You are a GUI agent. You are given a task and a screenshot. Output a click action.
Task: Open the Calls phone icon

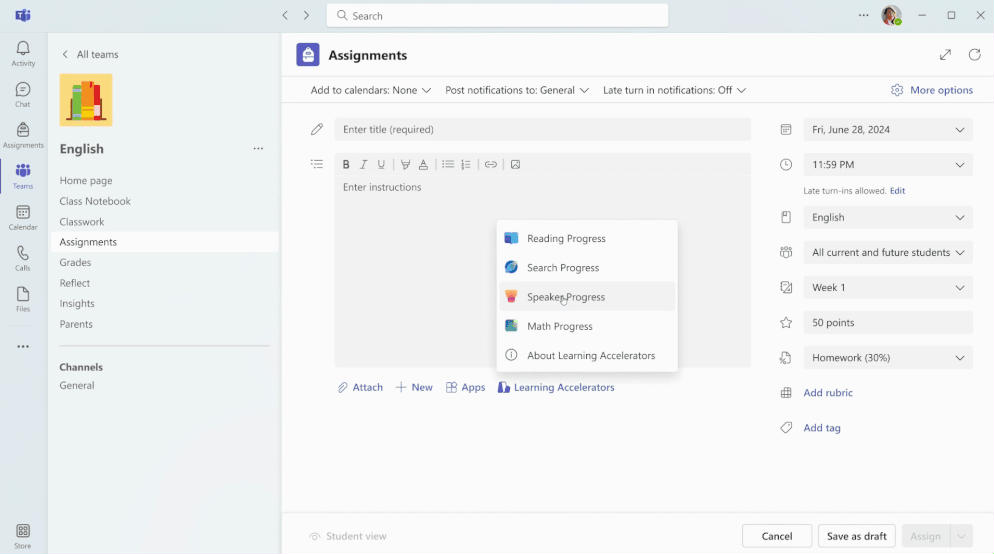coord(23,258)
